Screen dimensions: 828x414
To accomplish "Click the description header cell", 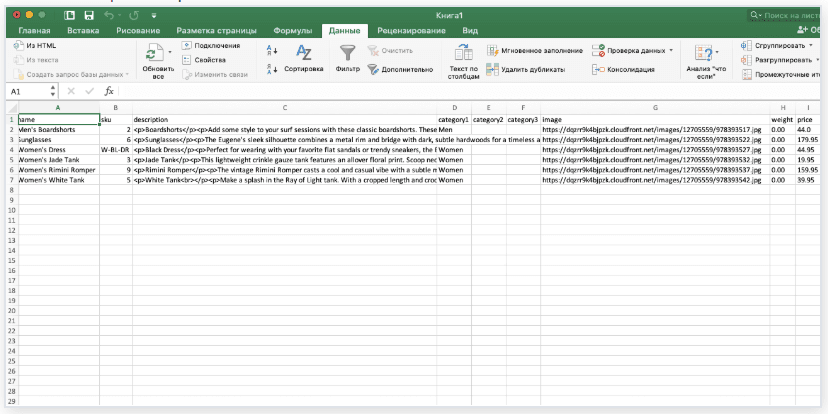I will coord(285,119).
